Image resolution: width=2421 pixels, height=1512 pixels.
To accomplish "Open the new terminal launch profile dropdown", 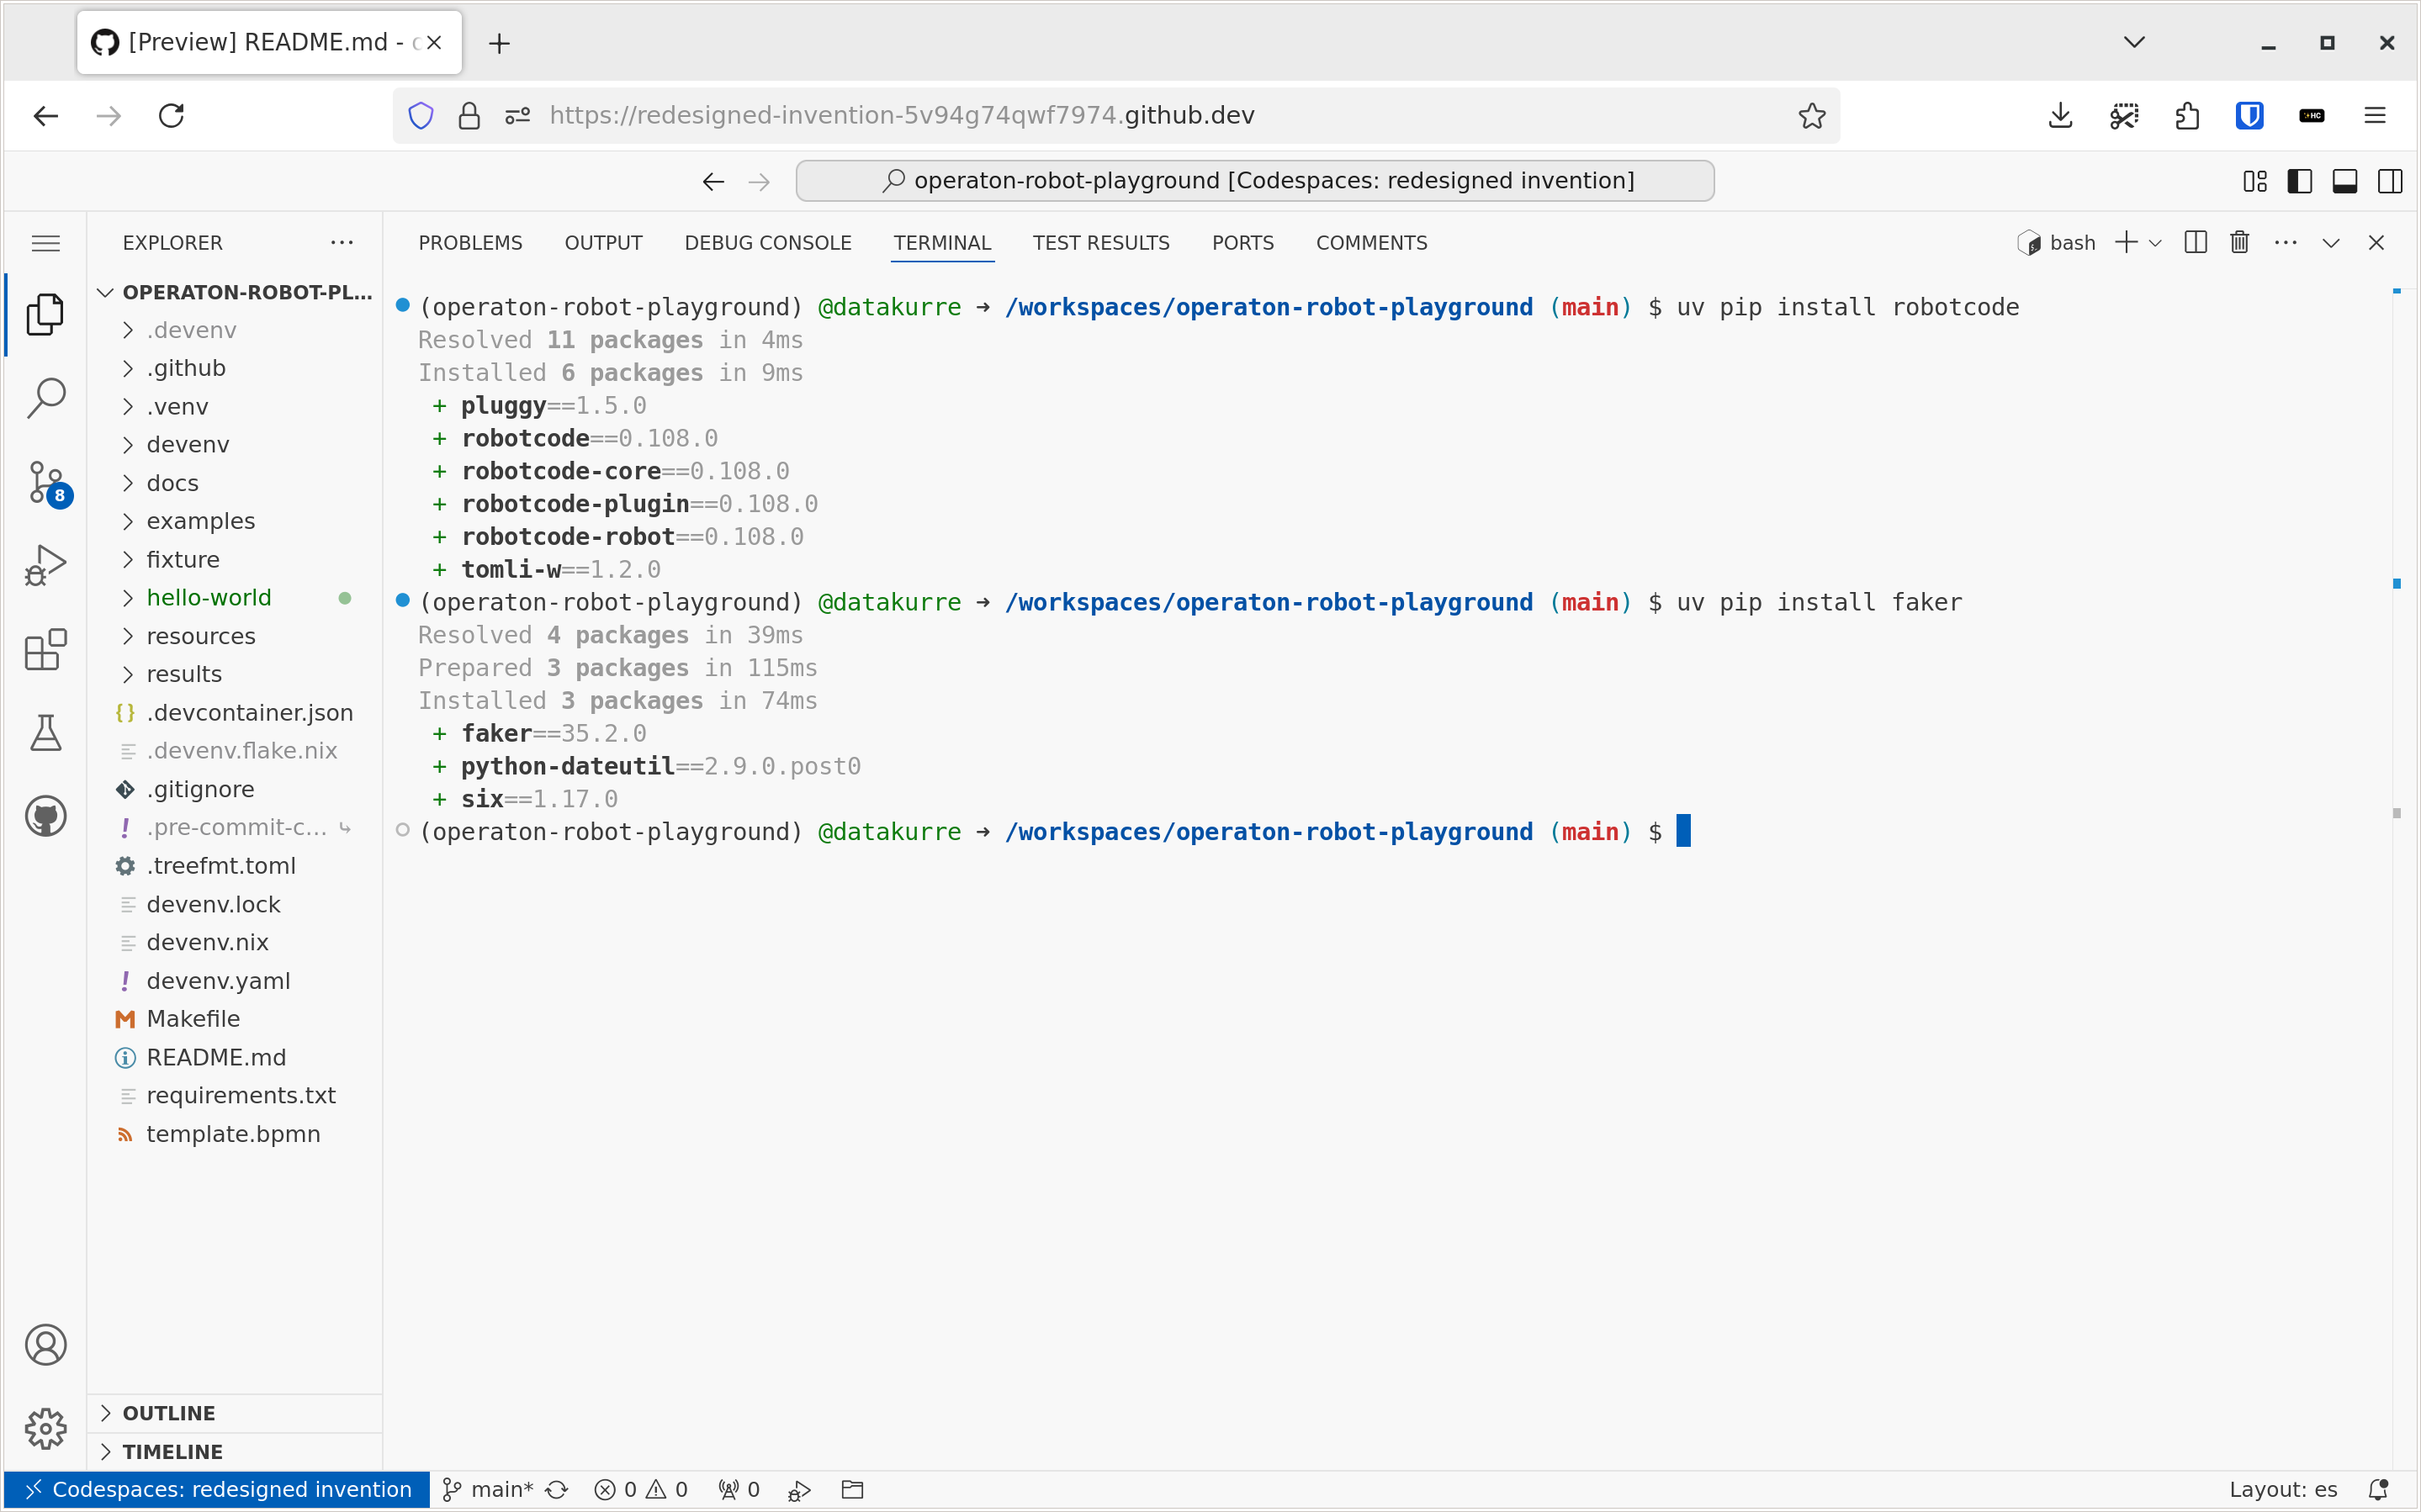I will (x=2155, y=243).
